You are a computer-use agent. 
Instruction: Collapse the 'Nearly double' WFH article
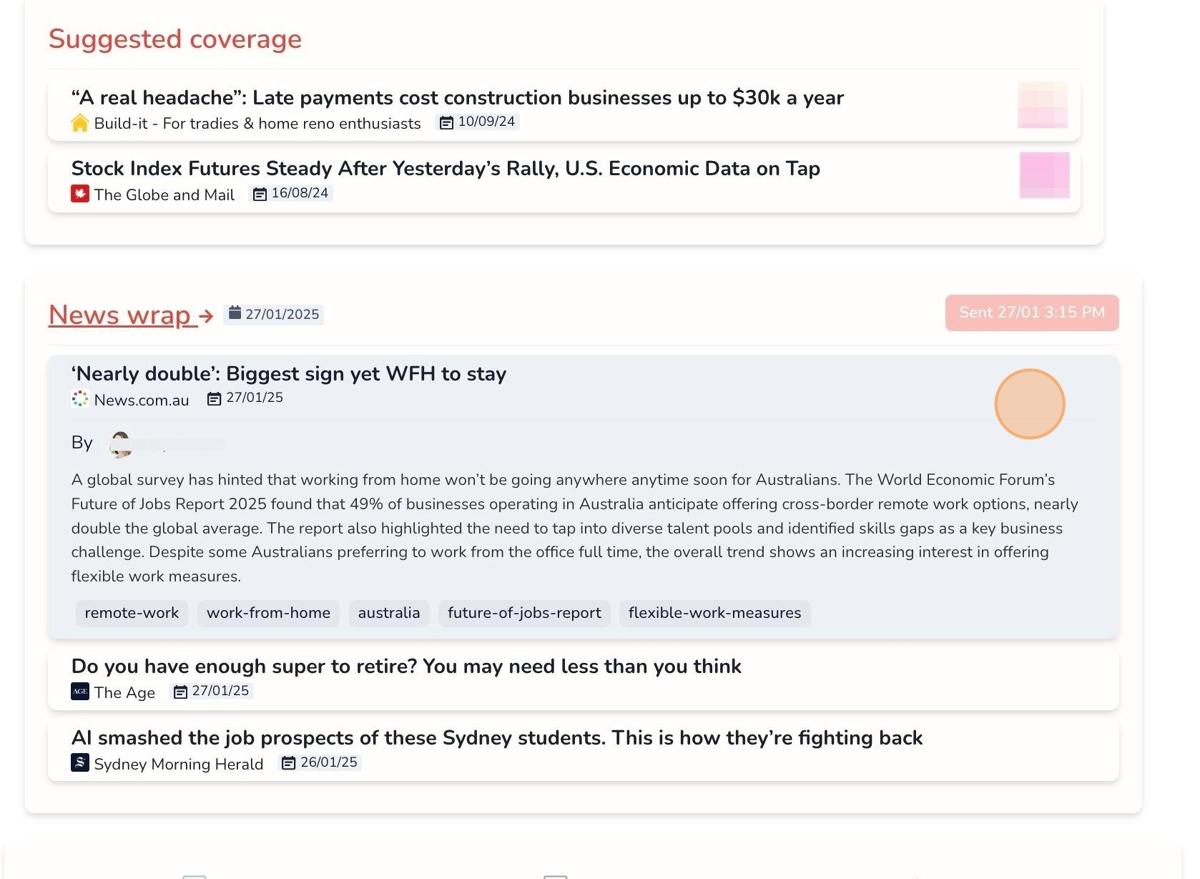pos(288,374)
